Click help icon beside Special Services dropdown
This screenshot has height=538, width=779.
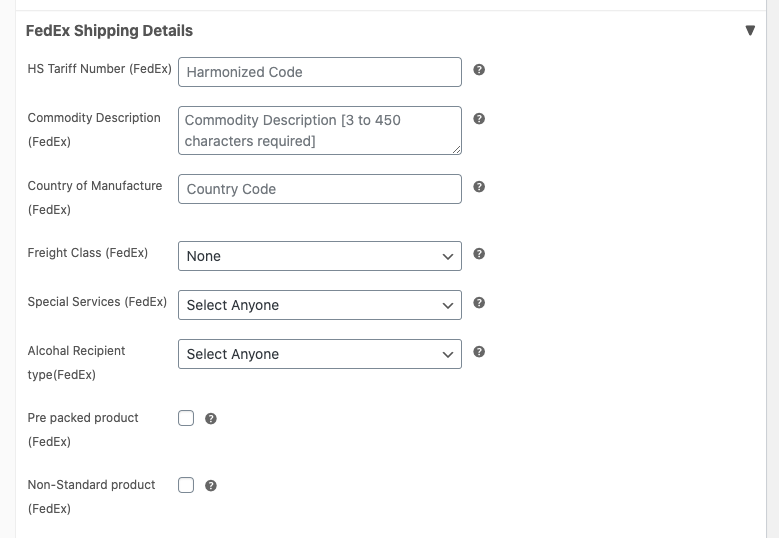pyautogui.click(x=479, y=303)
